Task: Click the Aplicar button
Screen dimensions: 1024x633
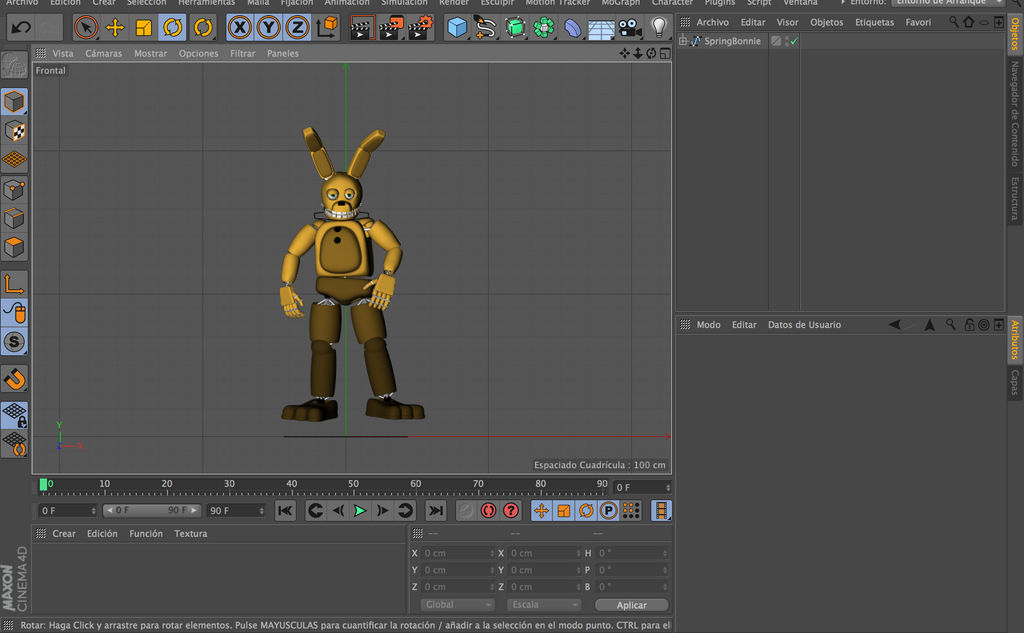Action: [632, 605]
